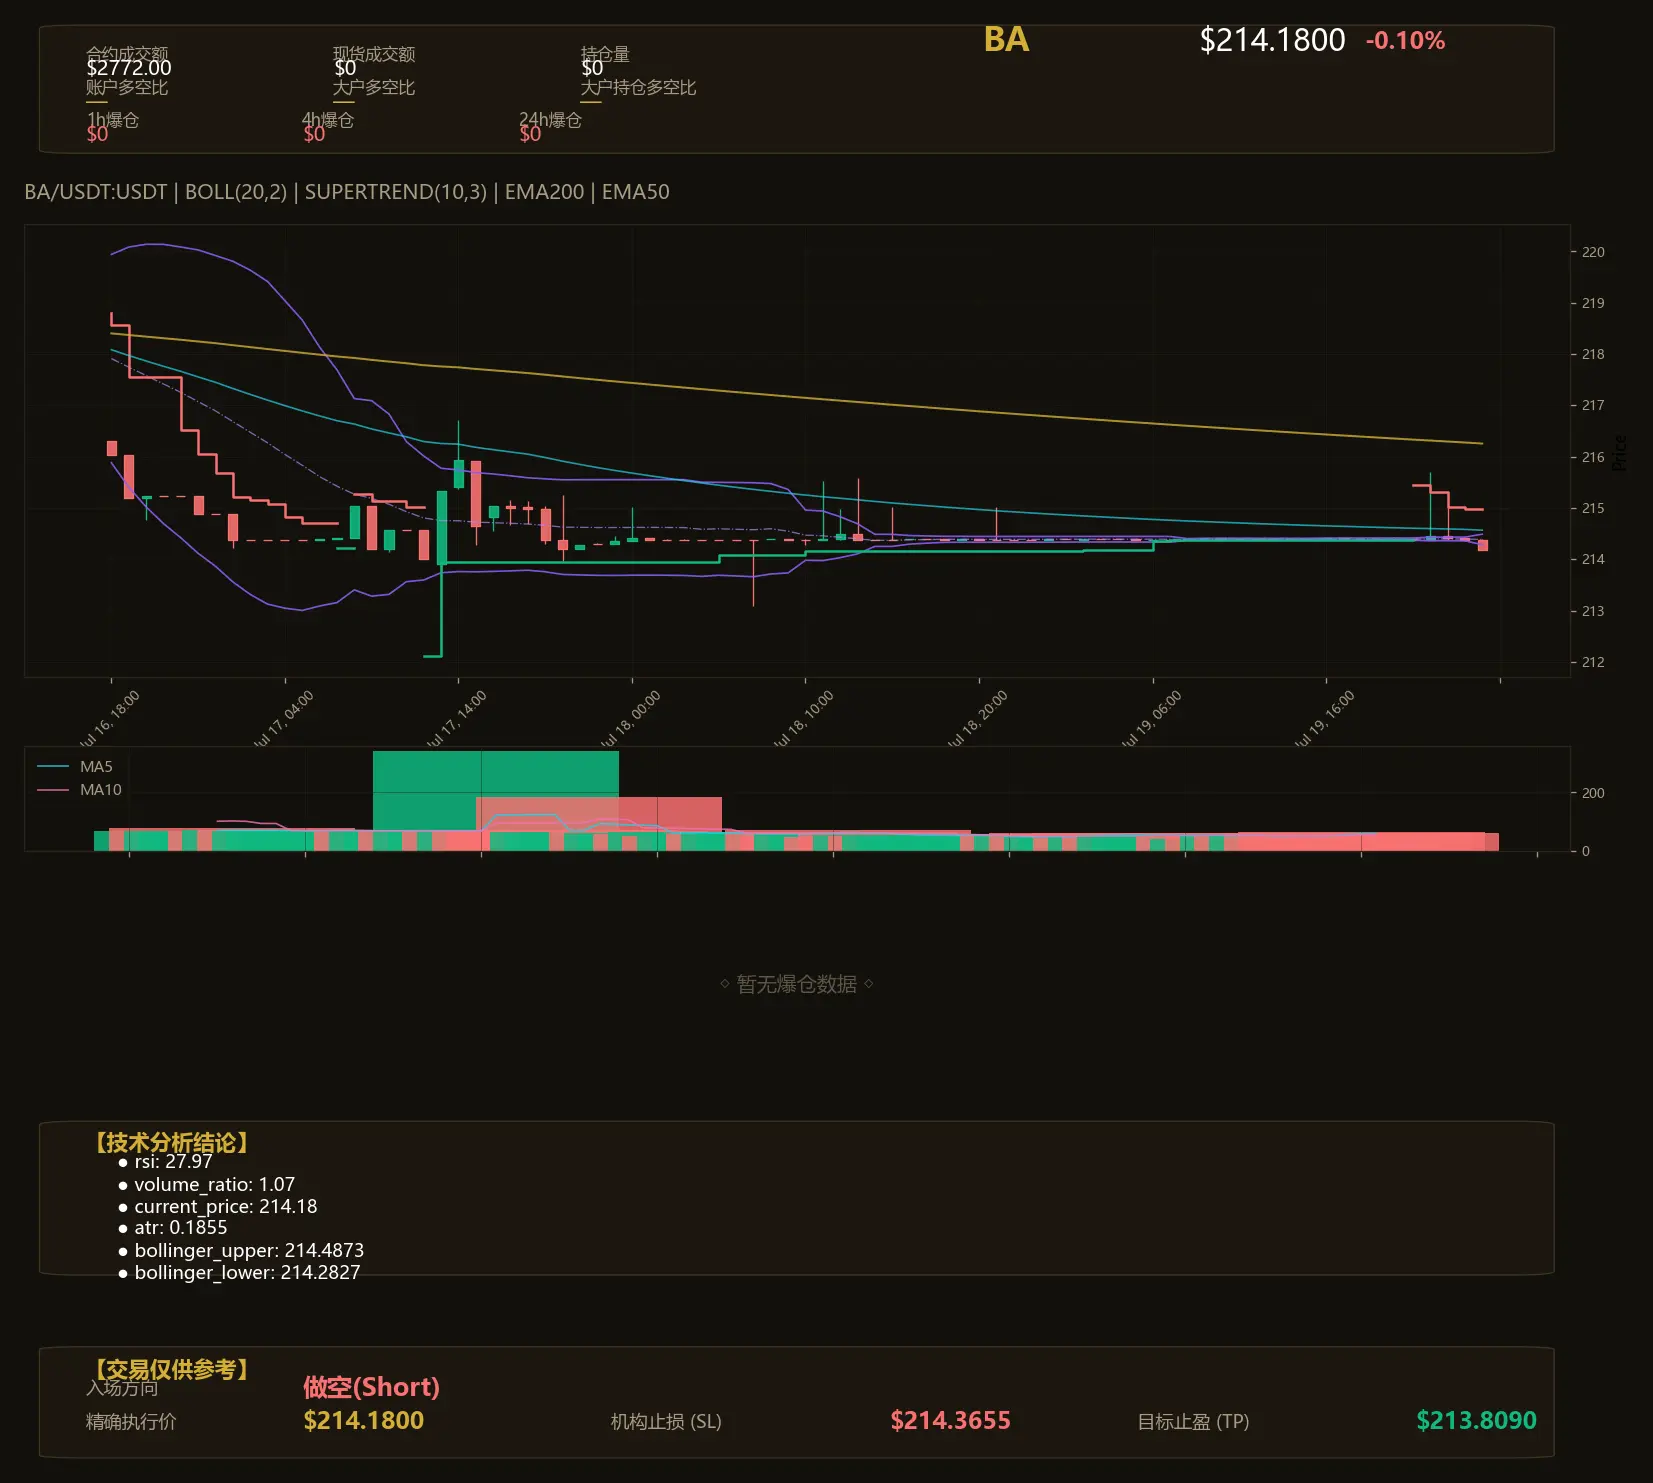Click the BA ticker symbol heading
This screenshot has width=1653, height=1483.
1006,40
